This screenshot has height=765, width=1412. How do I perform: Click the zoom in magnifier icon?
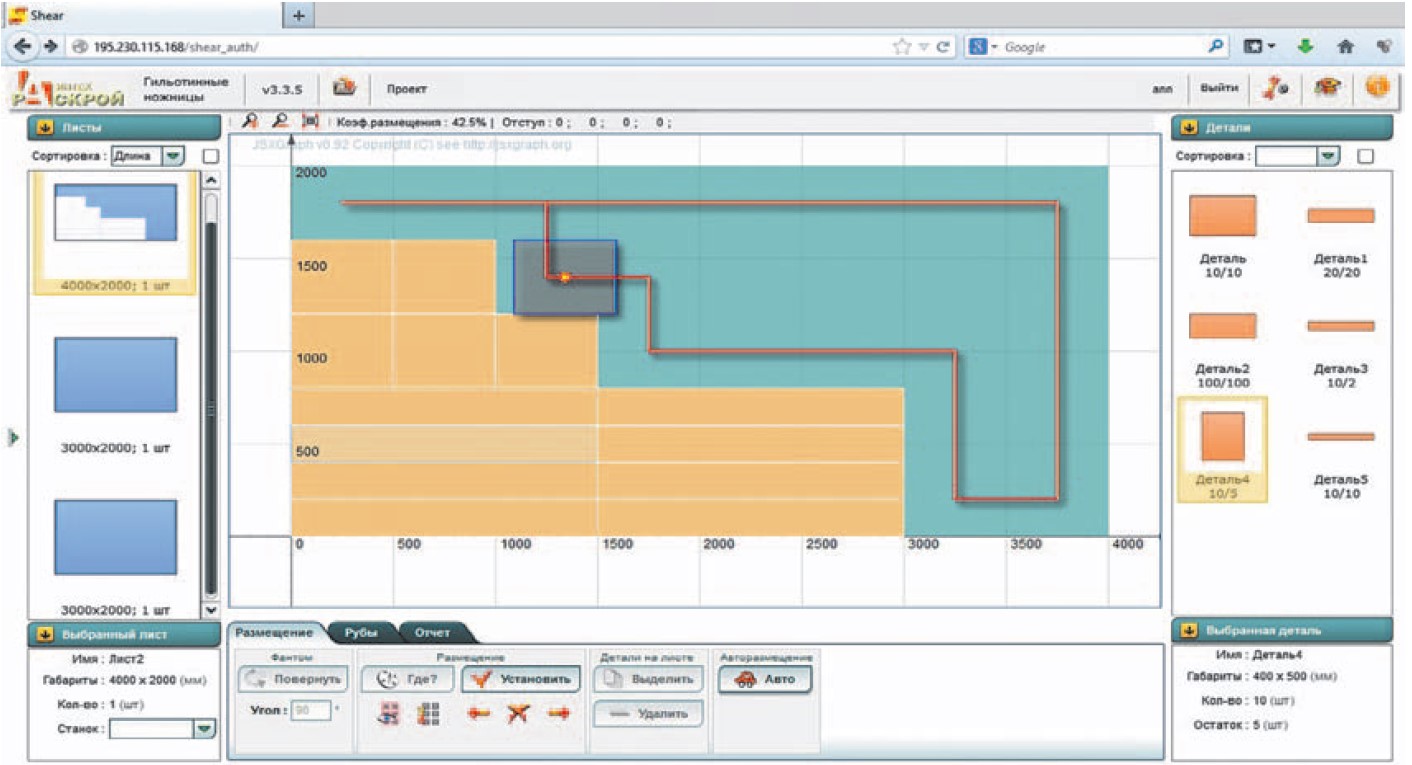pyautogui.click(x=251, y=121)
